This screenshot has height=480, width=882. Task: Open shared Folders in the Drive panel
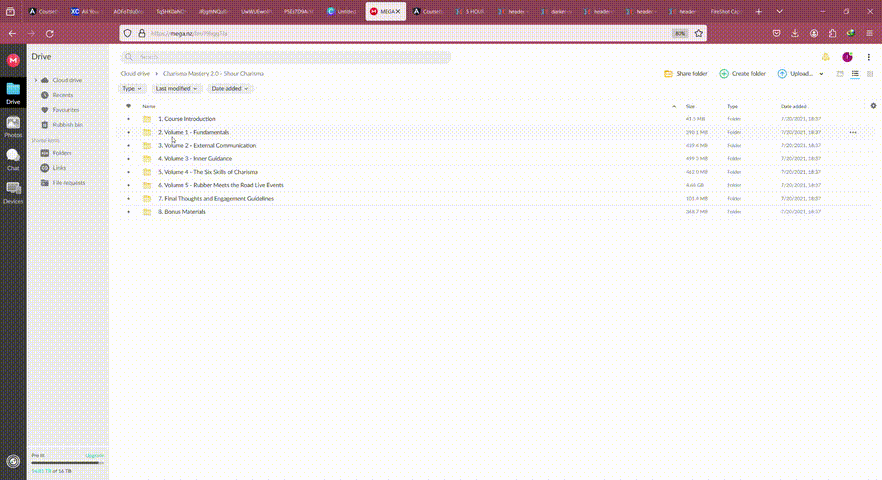point(61,153)
